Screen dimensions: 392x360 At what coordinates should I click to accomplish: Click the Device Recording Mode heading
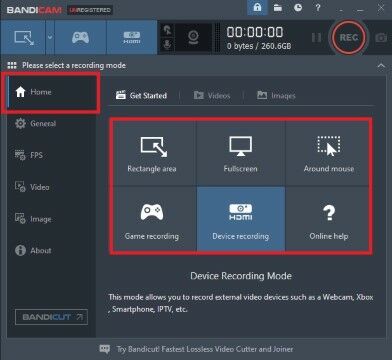241,276
